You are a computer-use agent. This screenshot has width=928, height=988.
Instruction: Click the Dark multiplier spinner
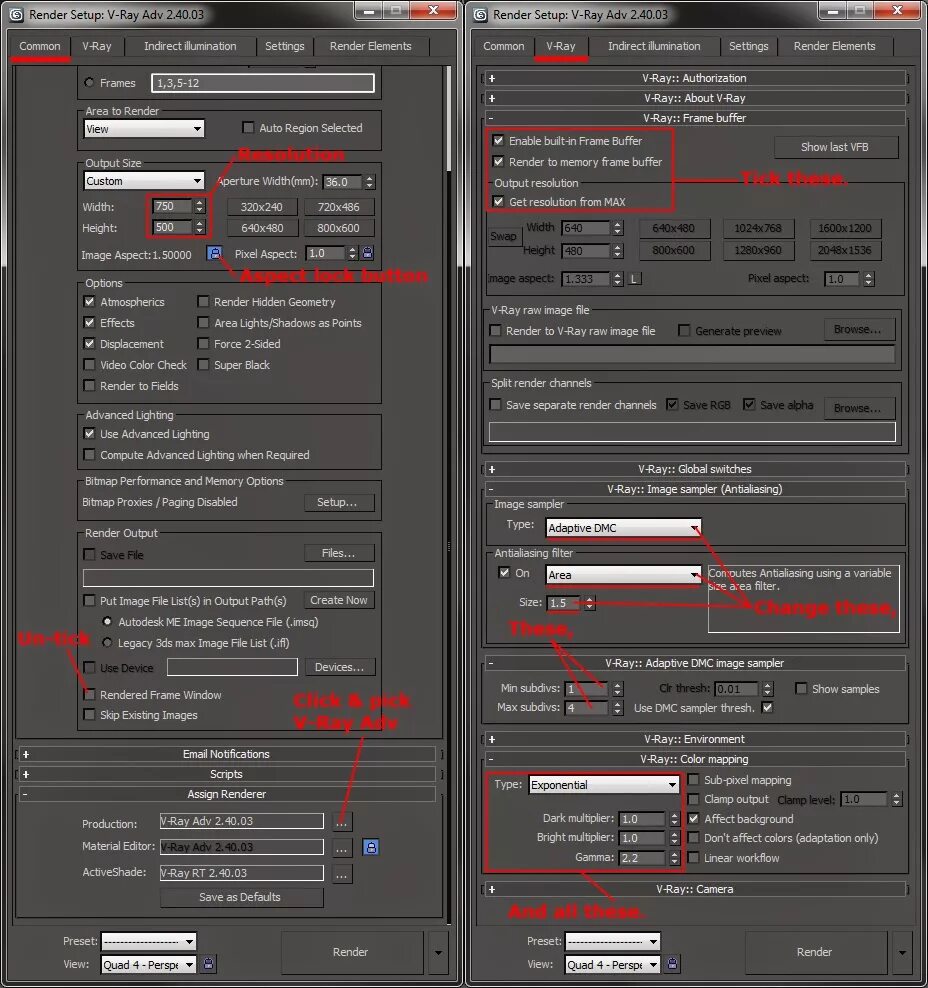pos(674,819)
